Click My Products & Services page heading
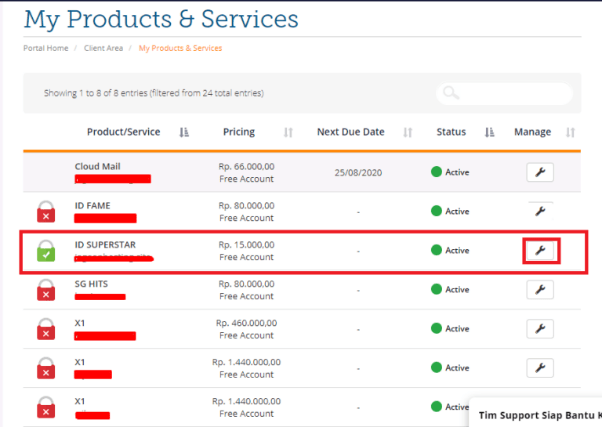This screenshot has width=602, height=427. point(161,19)
